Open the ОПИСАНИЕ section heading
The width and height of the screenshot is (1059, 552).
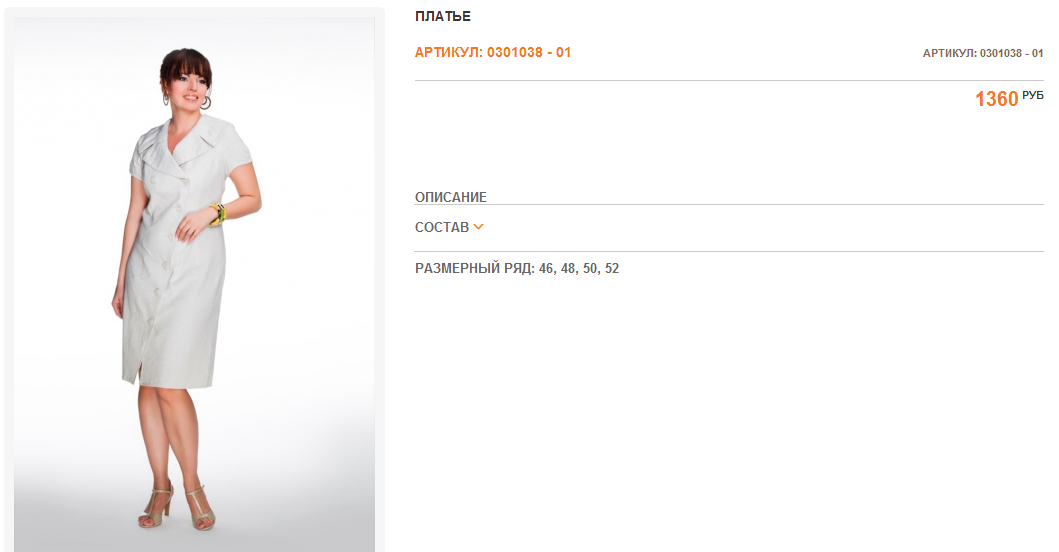pos(450,197)
